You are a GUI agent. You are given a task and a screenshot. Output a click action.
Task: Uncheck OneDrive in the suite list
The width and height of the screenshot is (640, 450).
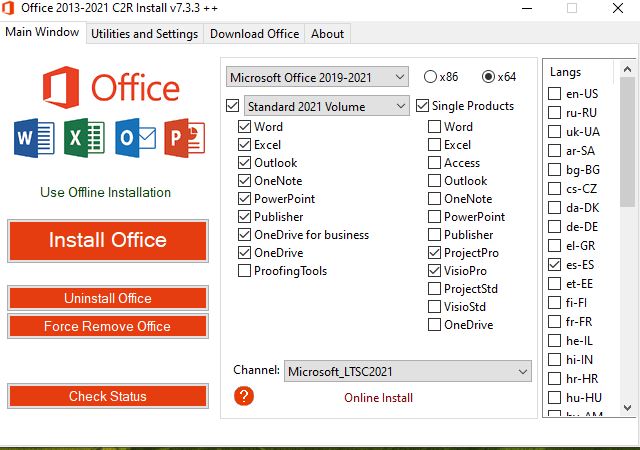(244, 252)
